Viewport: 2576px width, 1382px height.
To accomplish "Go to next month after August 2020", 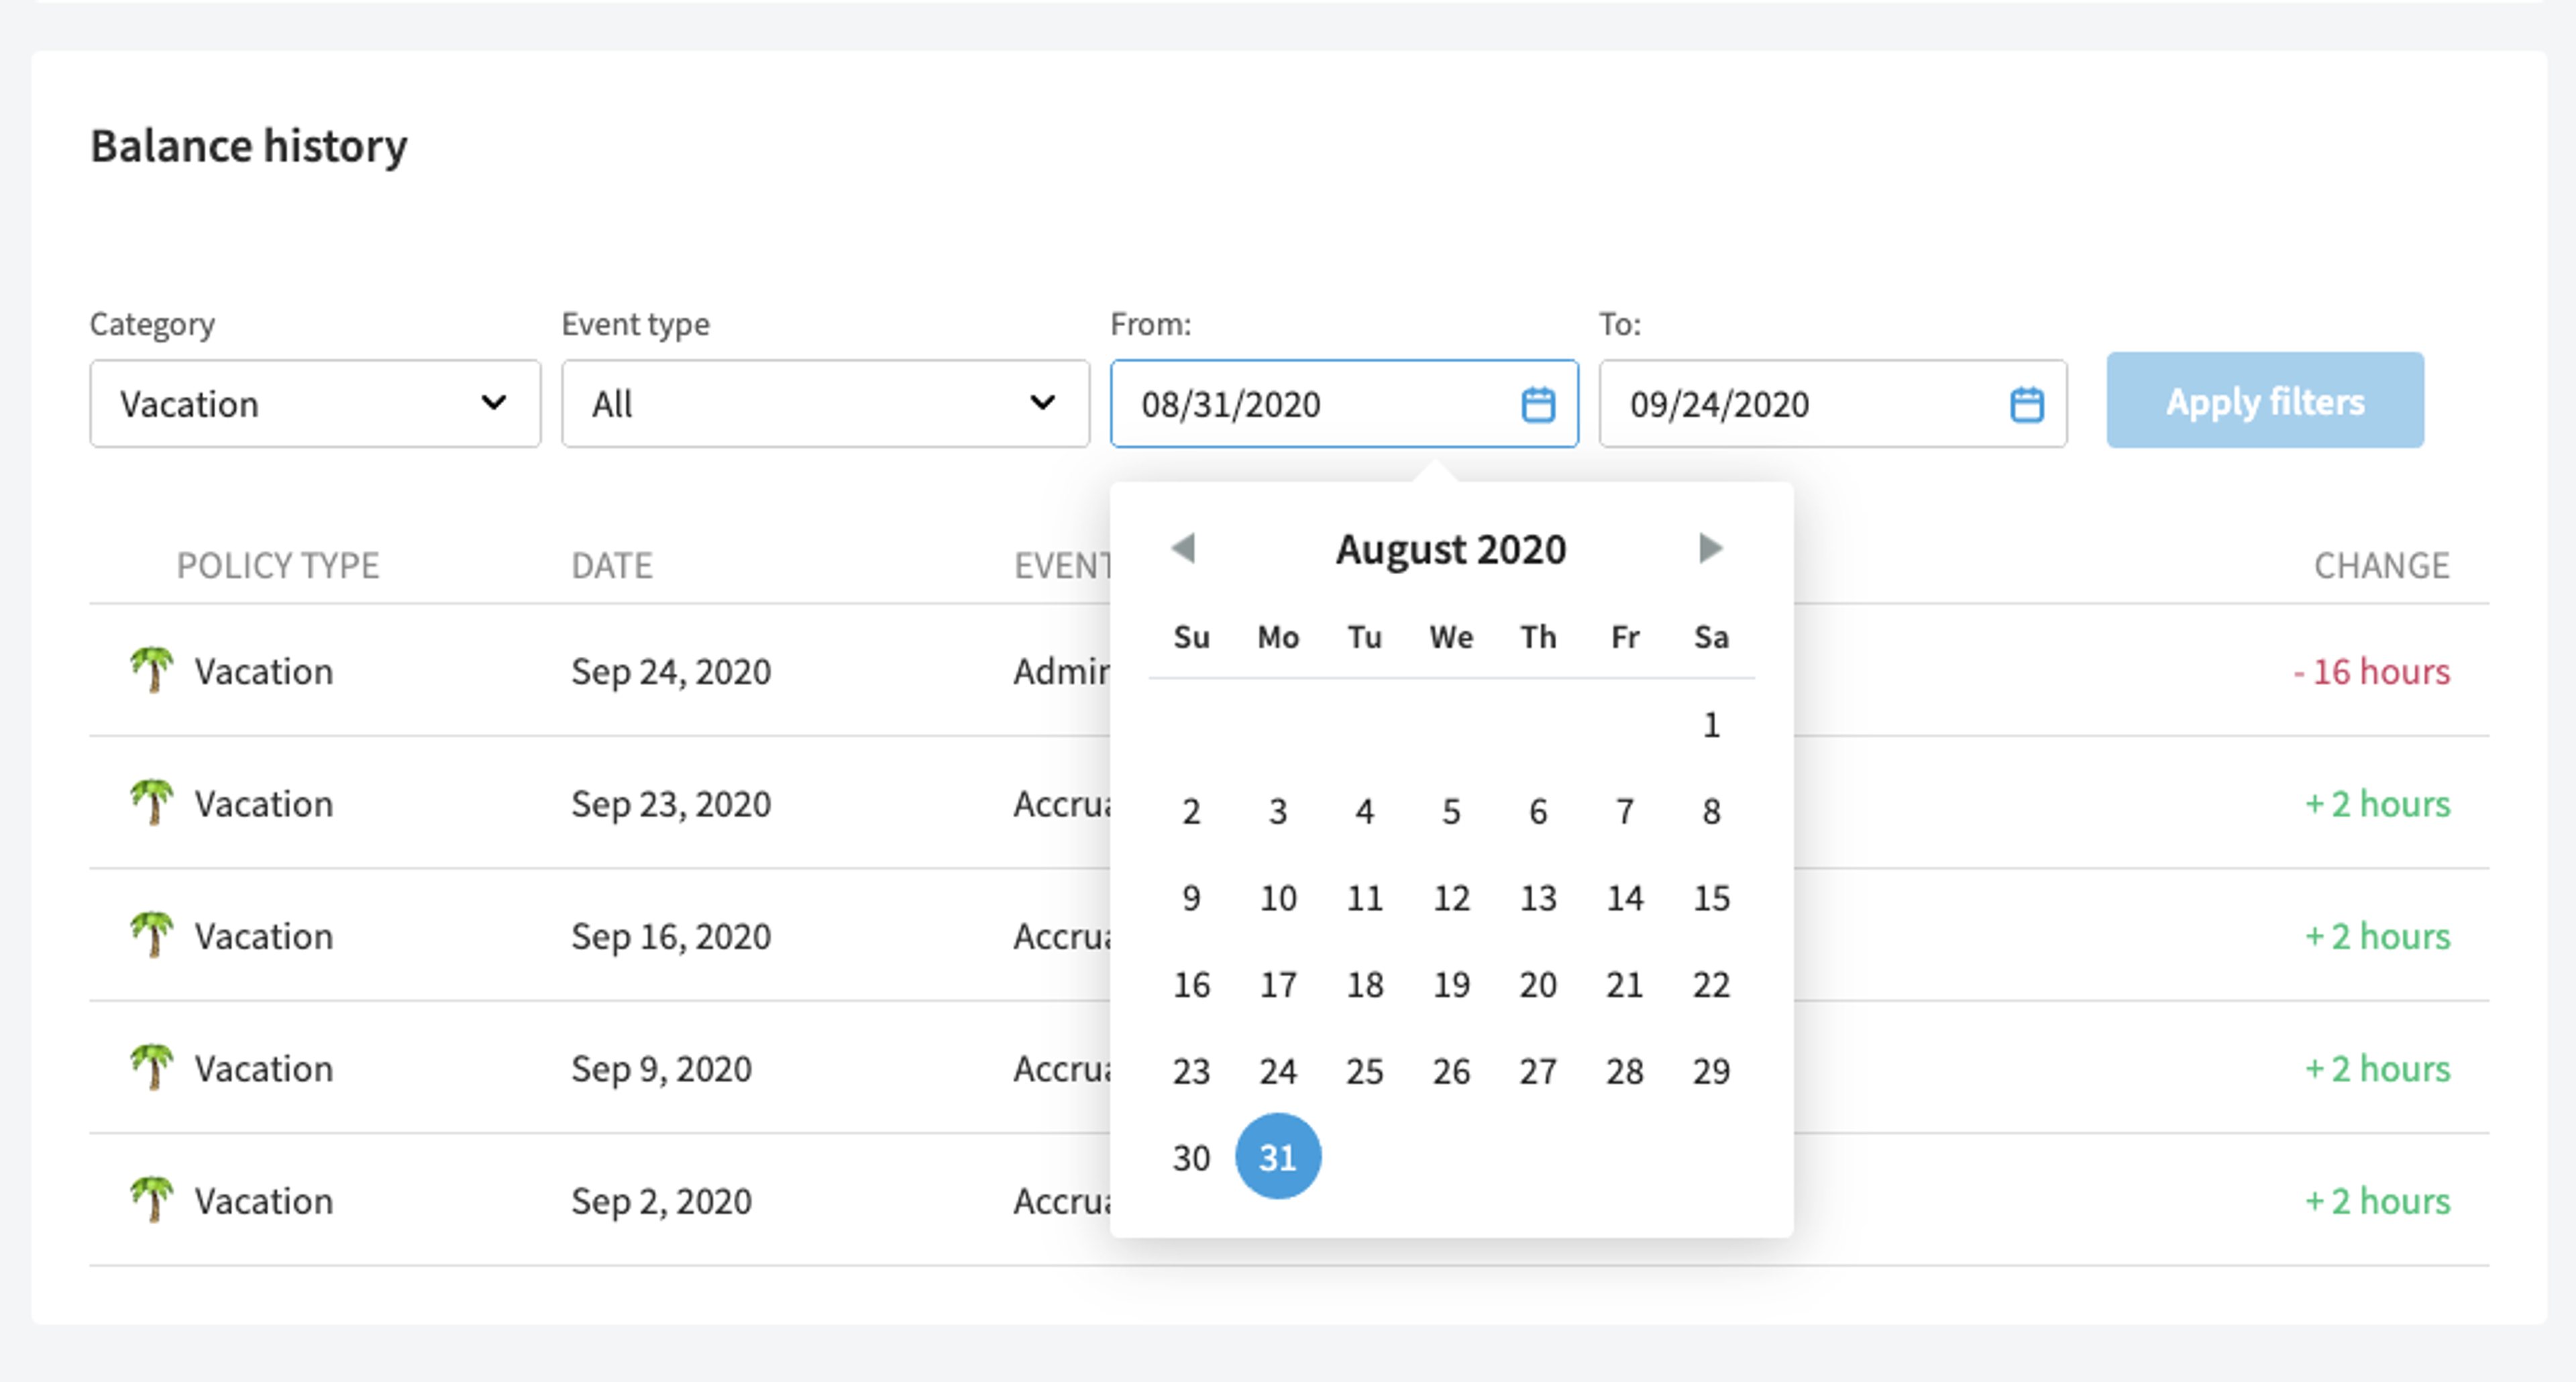I will point(1710,548).
